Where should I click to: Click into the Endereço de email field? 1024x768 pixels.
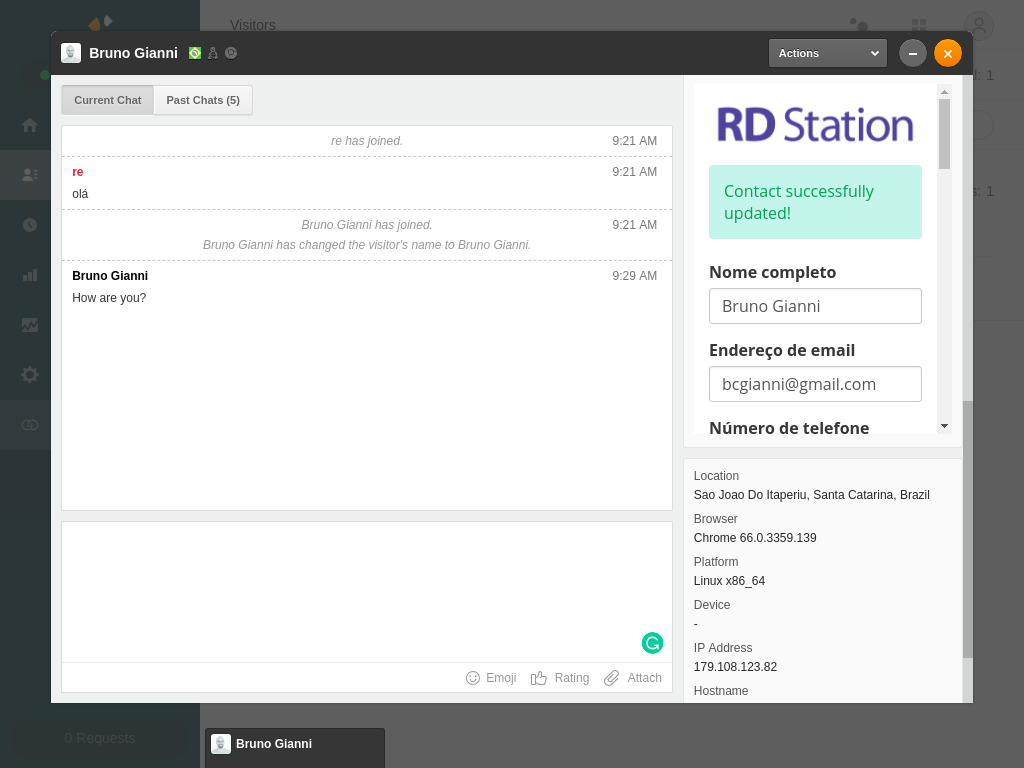[815, 384]
